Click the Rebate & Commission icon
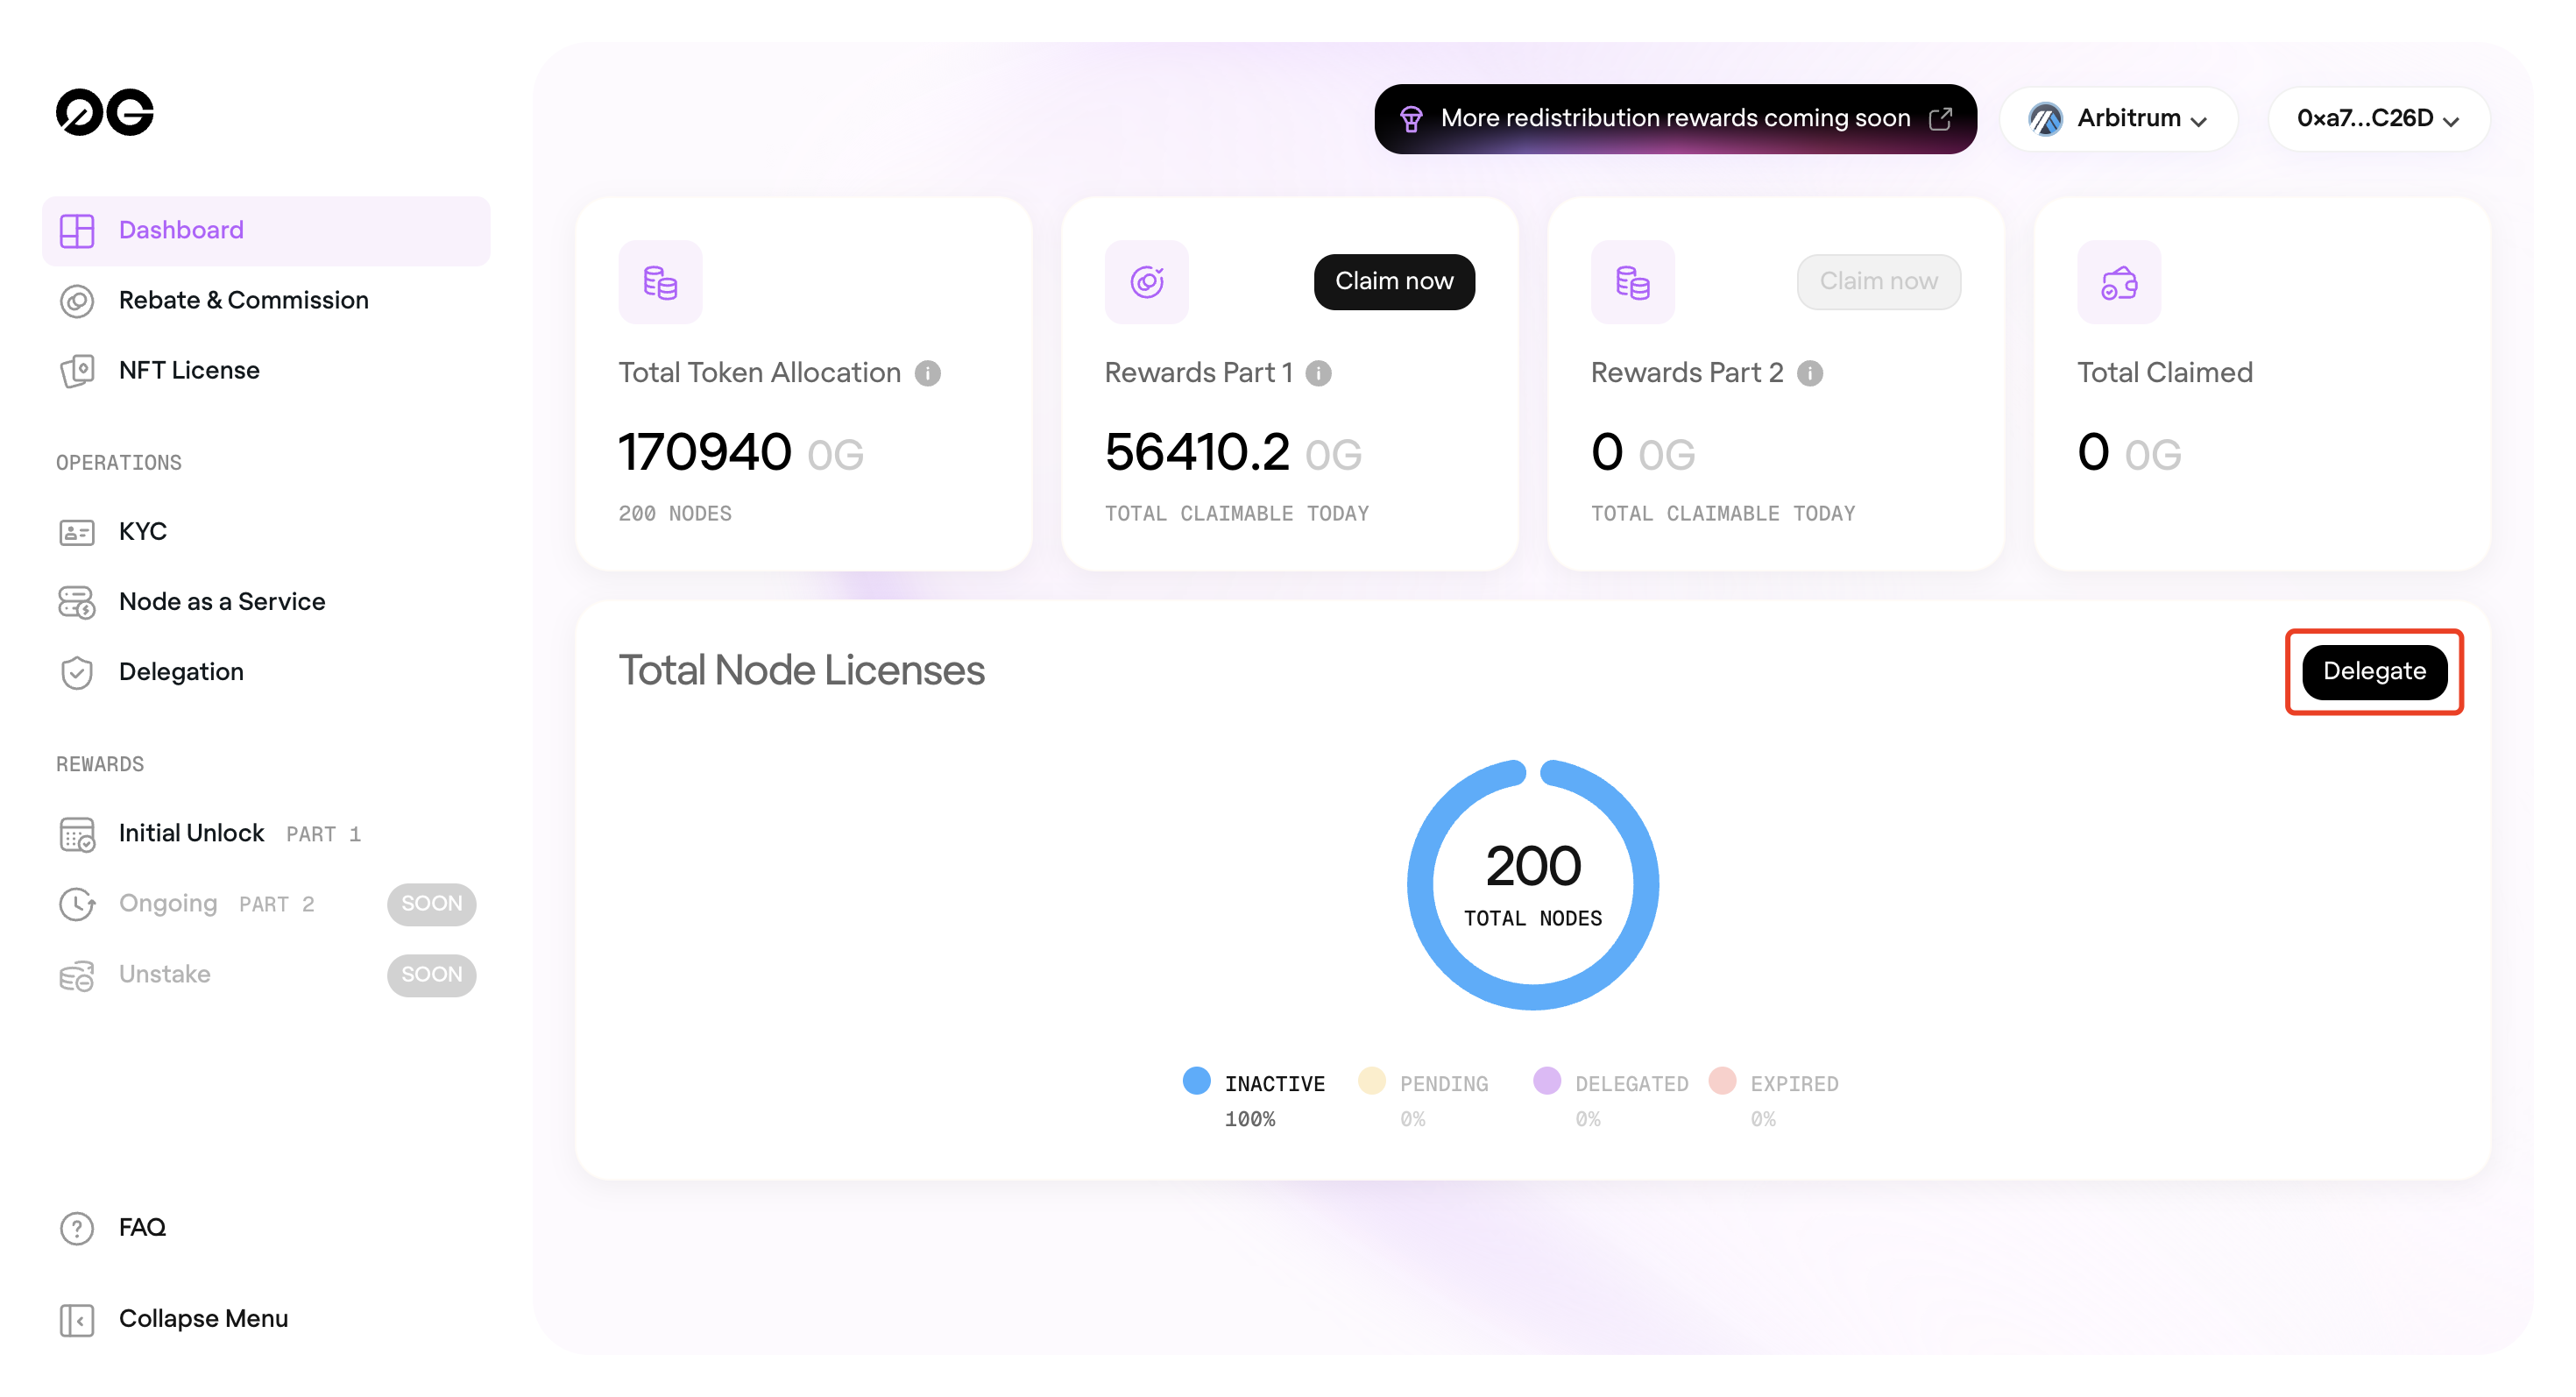2576x1397 pixels. (x=77, y=301)
